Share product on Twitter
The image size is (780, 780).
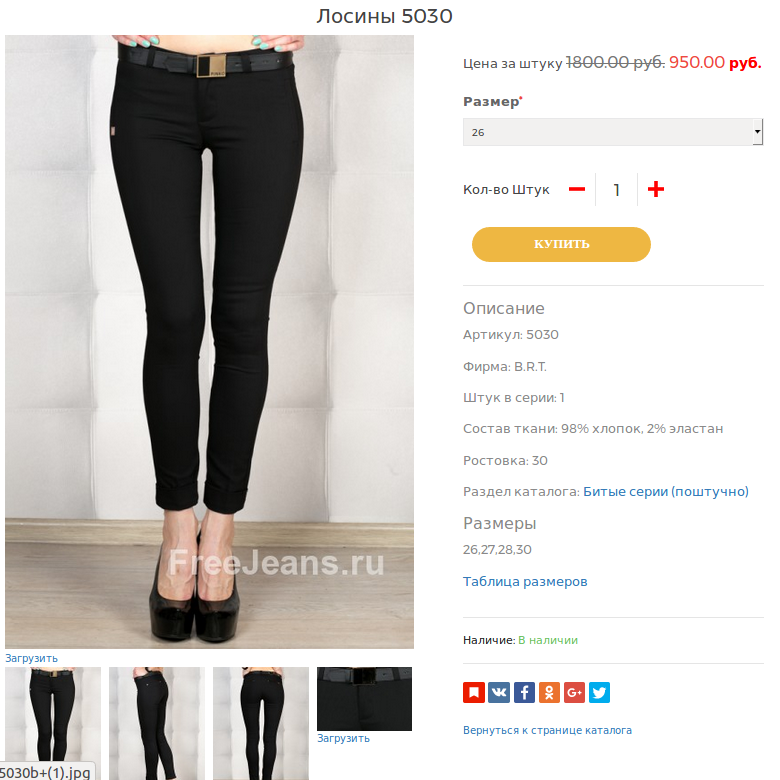[x=599, y=692]
